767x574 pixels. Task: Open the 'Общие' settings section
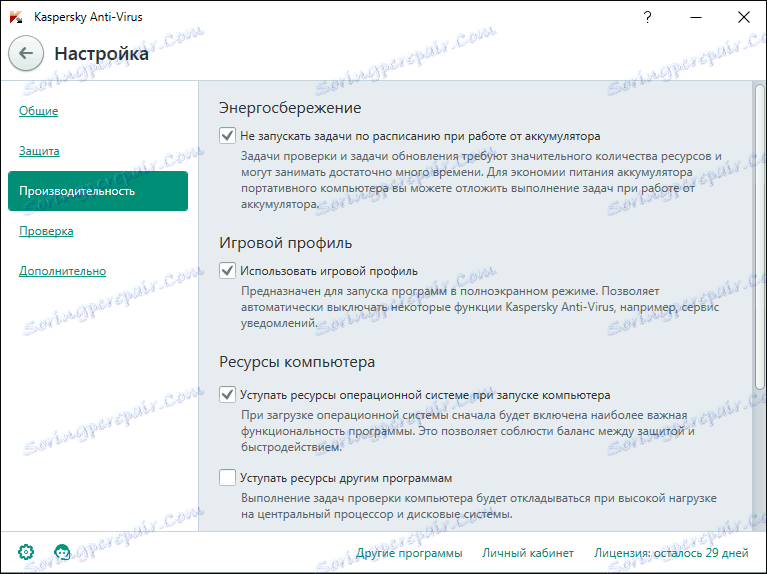39,111
